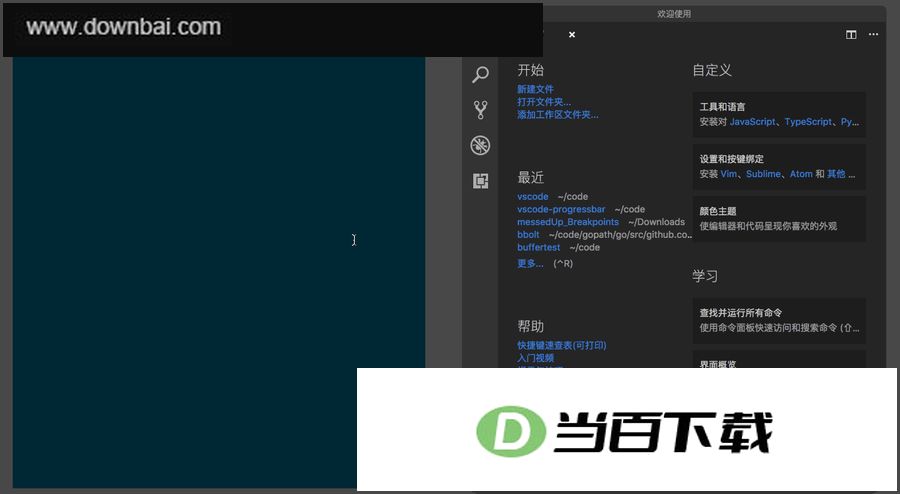Viewport: 900px width, 494px height.
Task: Click the 帮助 heading
Action: point(530,326)
